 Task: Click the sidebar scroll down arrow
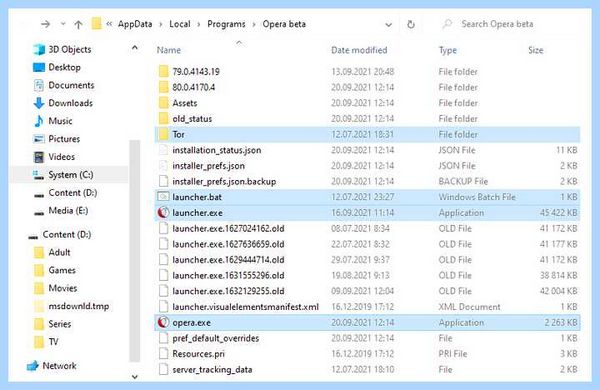135,377
